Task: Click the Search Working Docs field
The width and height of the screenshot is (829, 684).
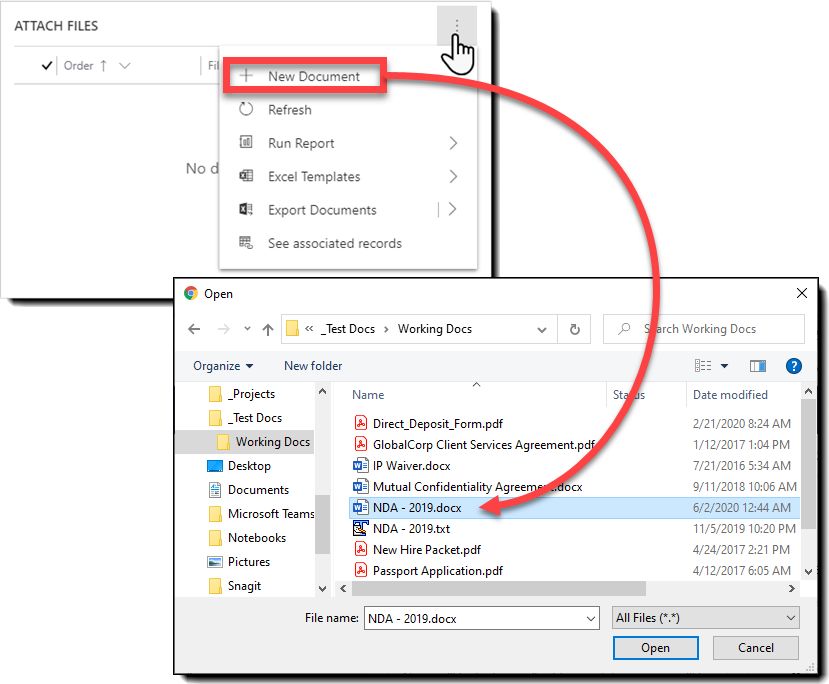Action: point(704,329)
